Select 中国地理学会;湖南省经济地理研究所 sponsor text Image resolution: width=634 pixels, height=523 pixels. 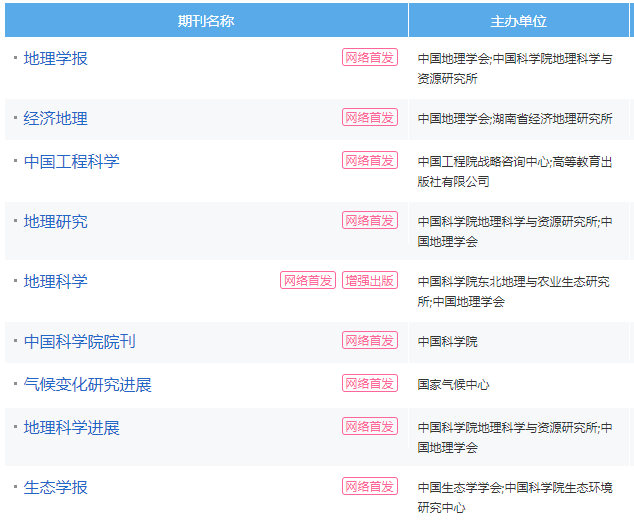tap(515, 119)
